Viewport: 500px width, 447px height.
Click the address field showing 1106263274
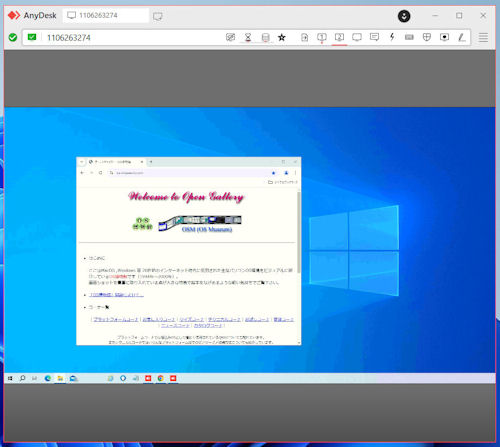(133, 37)
